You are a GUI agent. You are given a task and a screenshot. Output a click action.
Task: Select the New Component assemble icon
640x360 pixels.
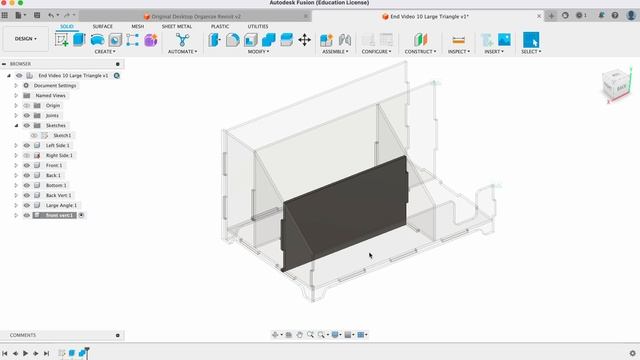pos(326,40)
